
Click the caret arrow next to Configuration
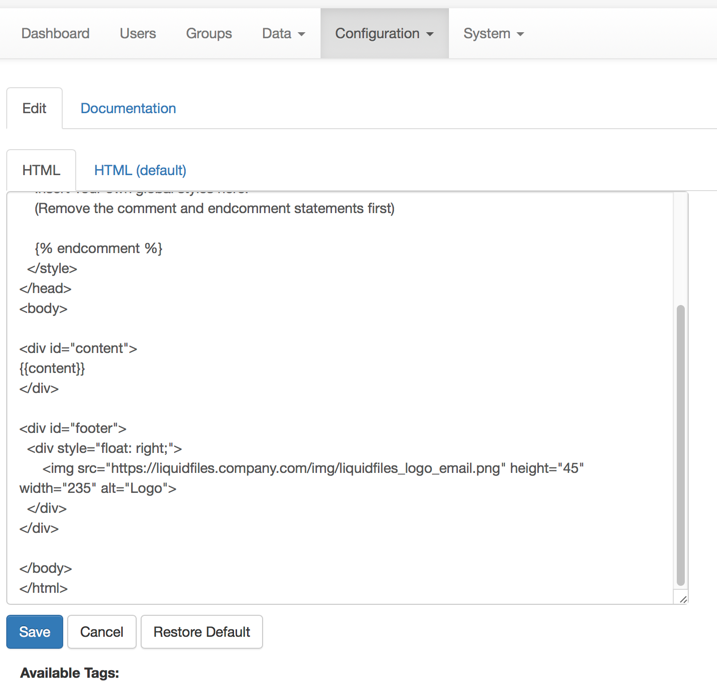click(430, 34)
